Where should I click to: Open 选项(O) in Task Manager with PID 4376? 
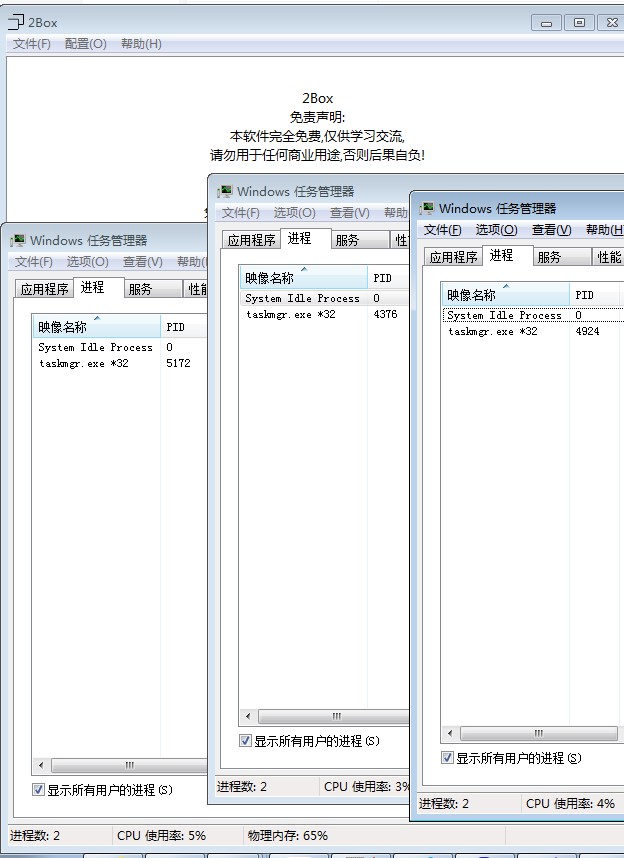(294, 213)
